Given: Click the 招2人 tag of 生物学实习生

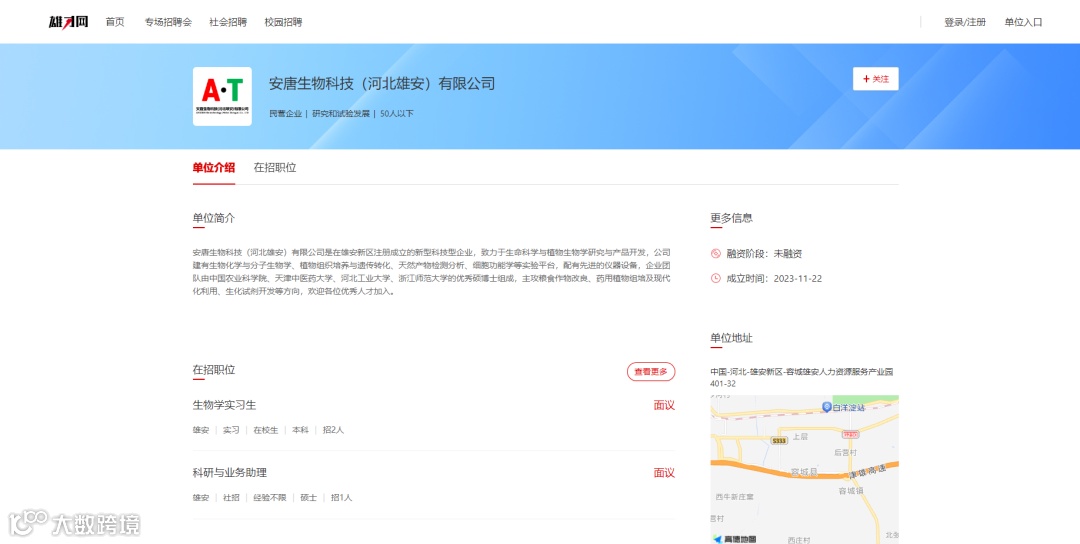Looking at the screenshot, I should click(333, 430).
